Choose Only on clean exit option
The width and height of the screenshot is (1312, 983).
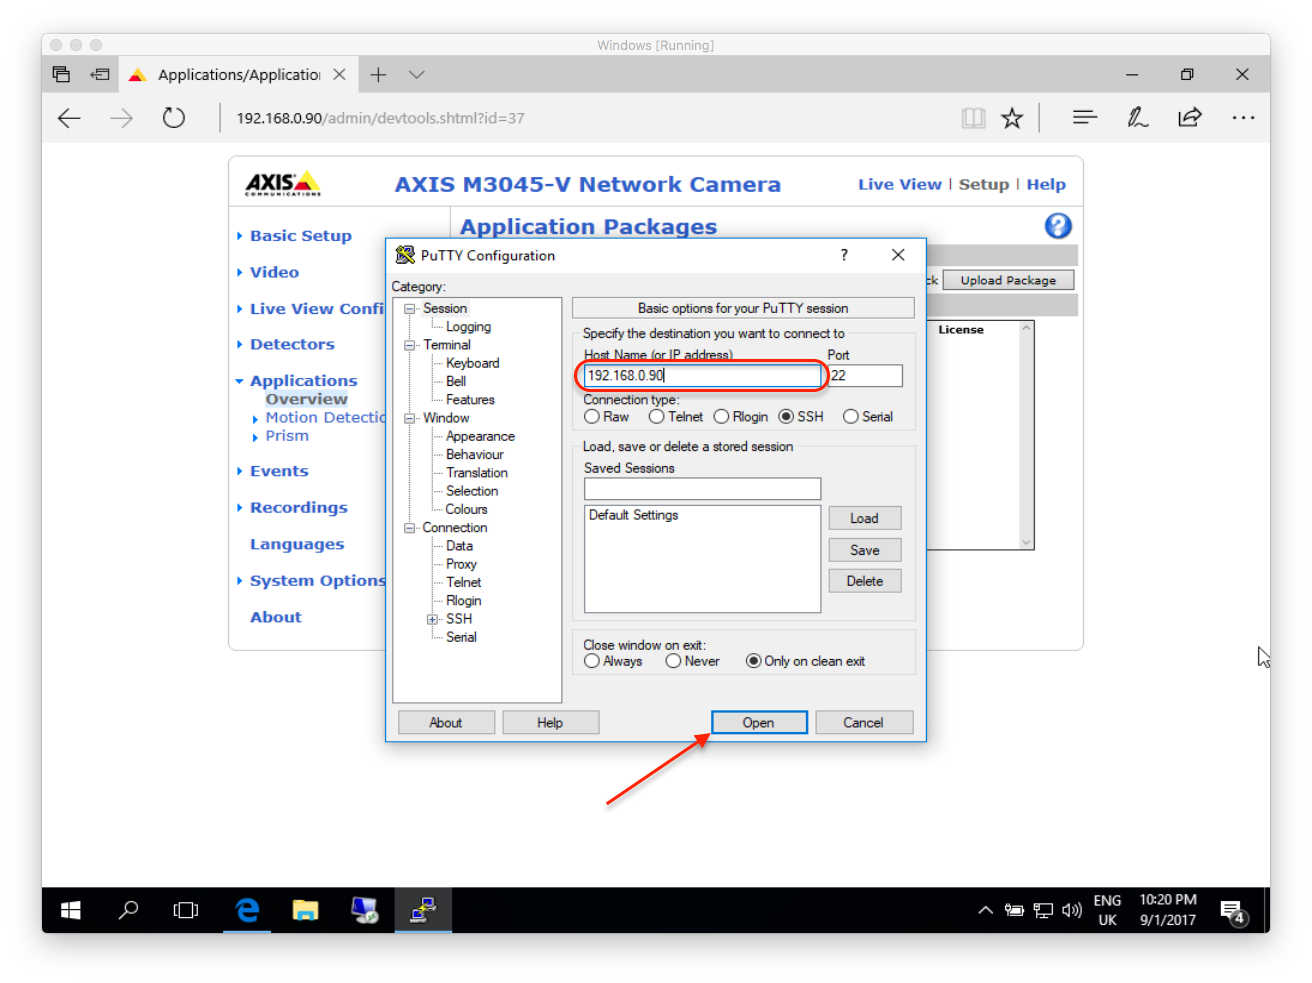(x=754, y=661)
